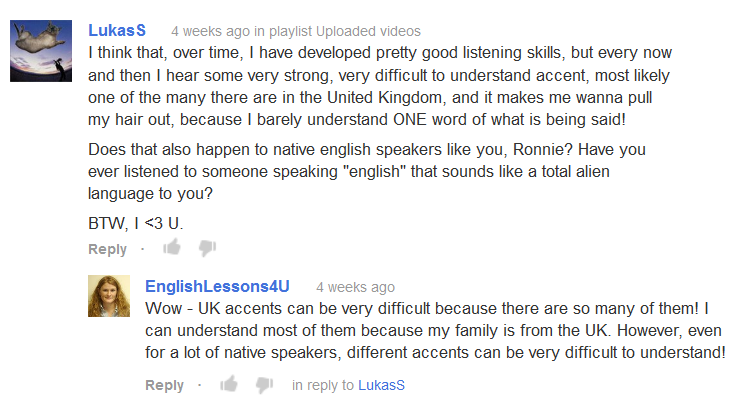This screenshot has height=411, width=743.
Task: Open EnglishLessons4U's avatar photo
Action: coord(109,296)
